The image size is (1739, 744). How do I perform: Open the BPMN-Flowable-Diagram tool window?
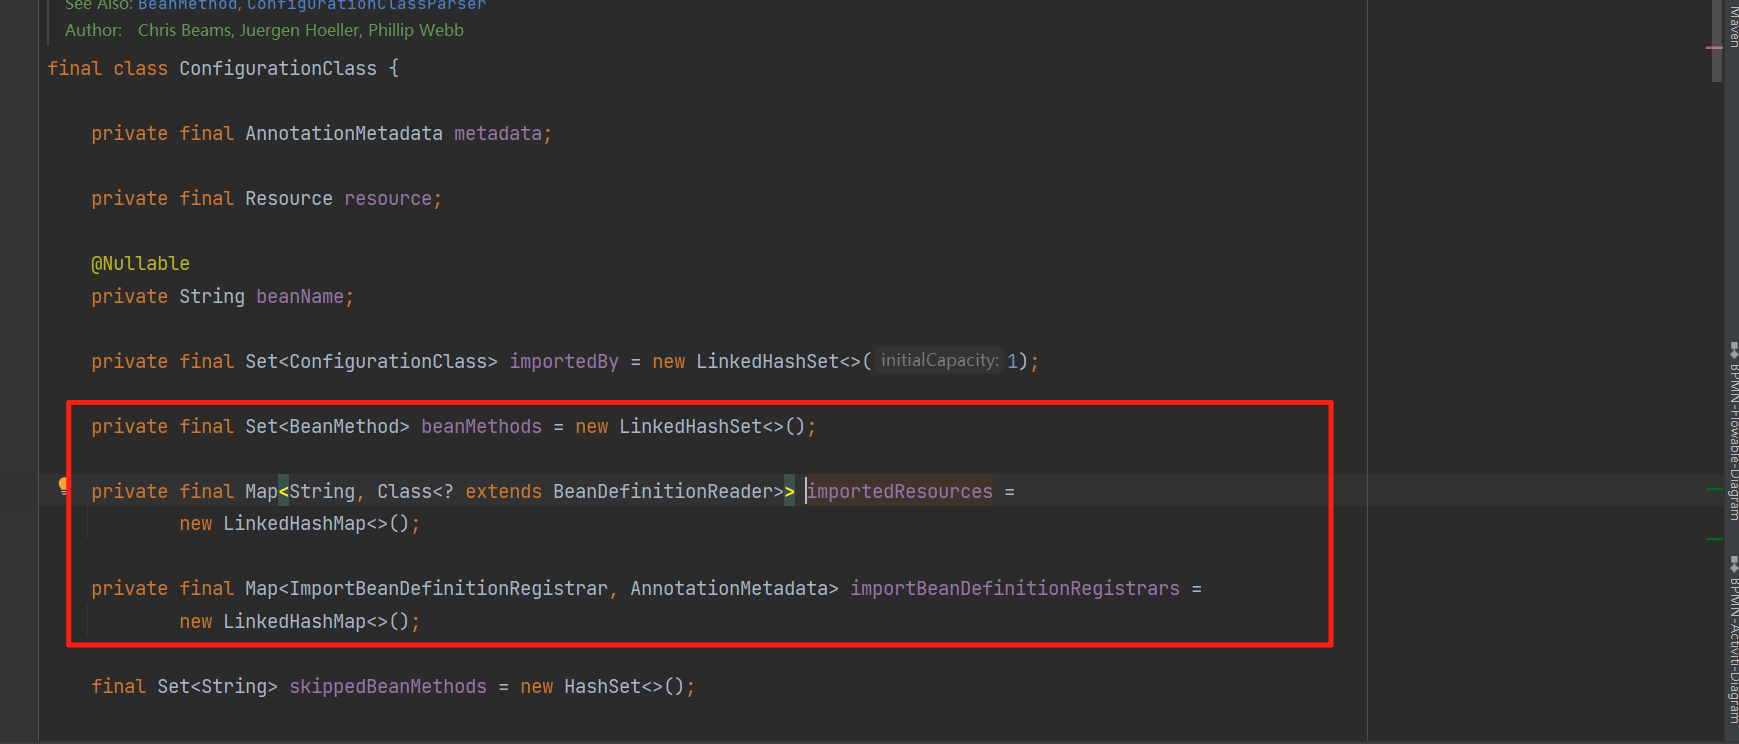pyautogui.click(x=1733, y=431)
